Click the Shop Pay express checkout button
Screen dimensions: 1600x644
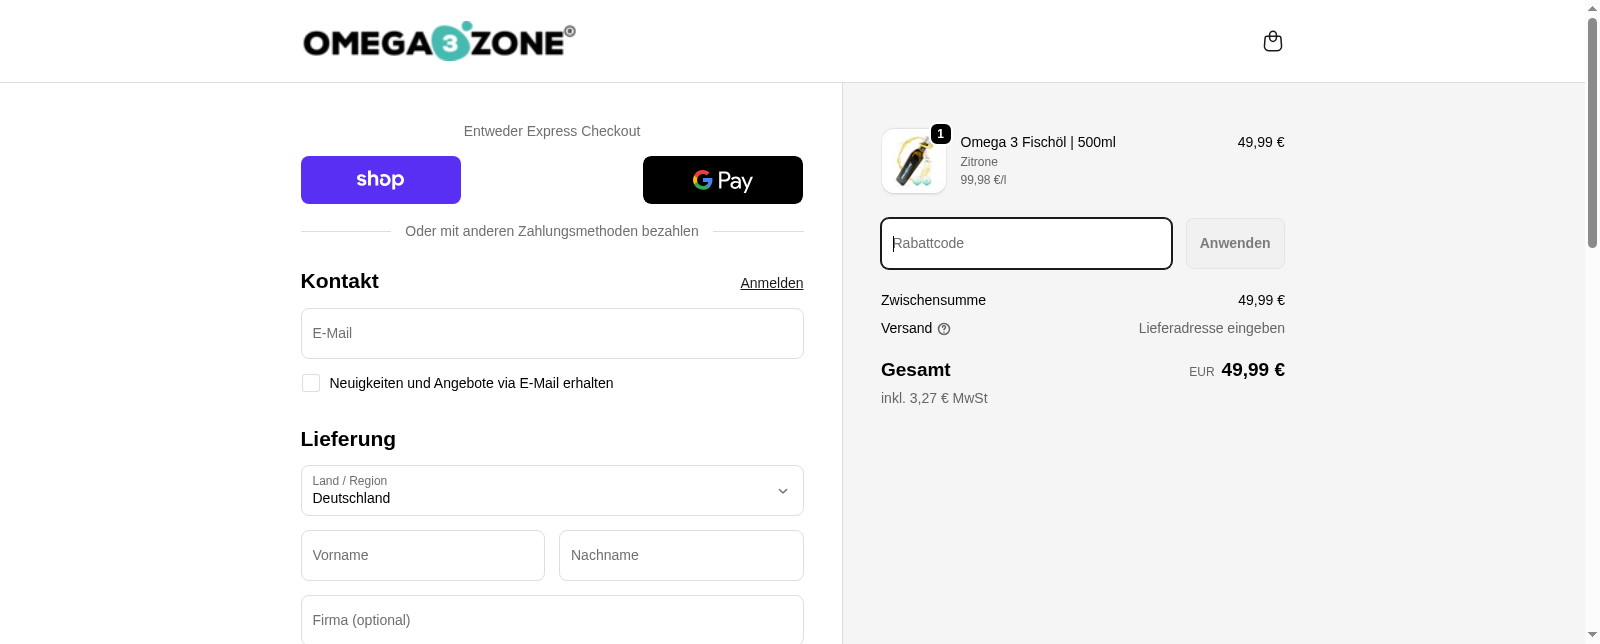pos(381,180)
